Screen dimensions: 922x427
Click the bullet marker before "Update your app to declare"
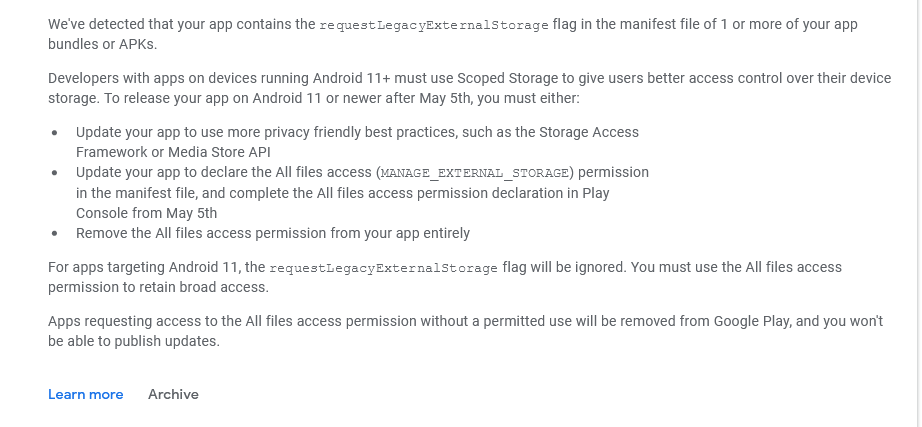click(54, 172)
